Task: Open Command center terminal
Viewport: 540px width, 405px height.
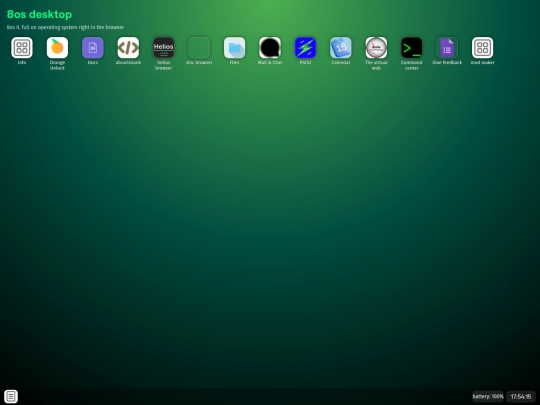Action: click(x=412, y=48)
